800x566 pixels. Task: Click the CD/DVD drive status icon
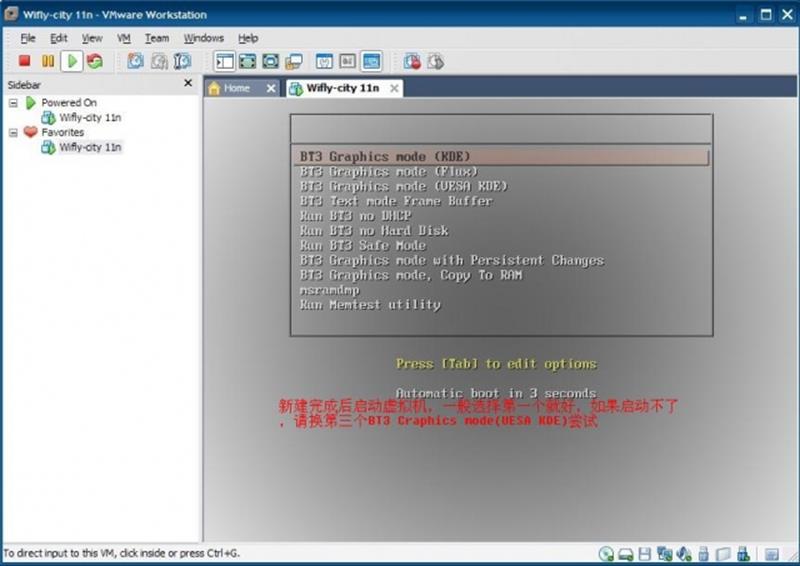606,554
